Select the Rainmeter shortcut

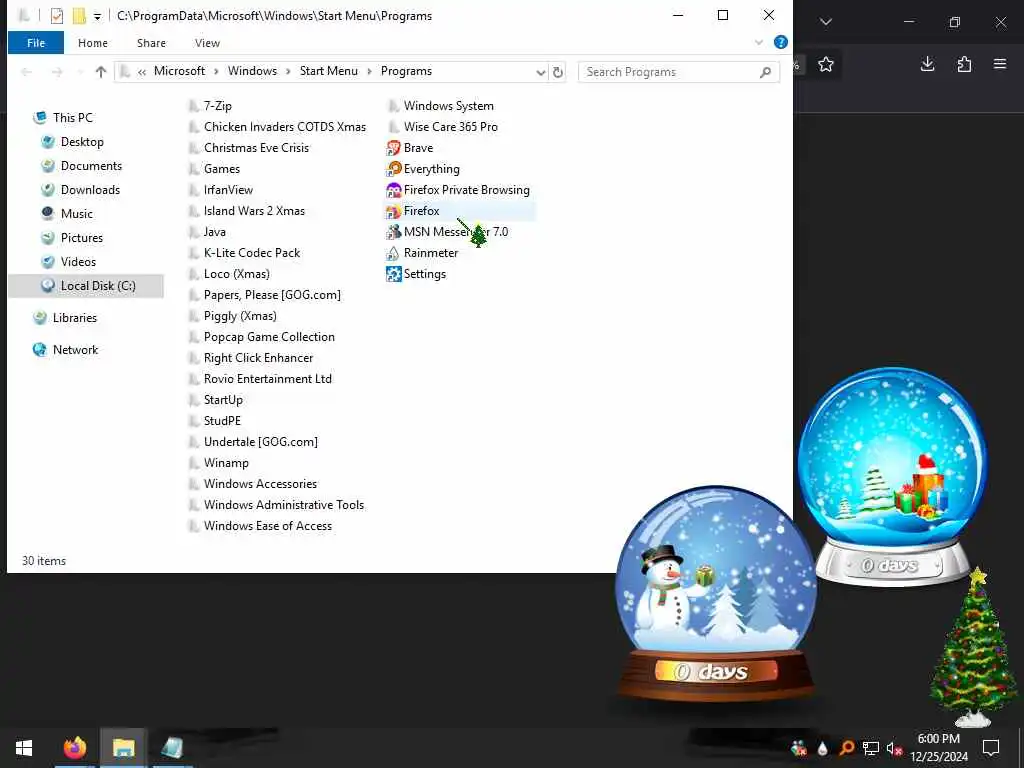coord(422,253)
